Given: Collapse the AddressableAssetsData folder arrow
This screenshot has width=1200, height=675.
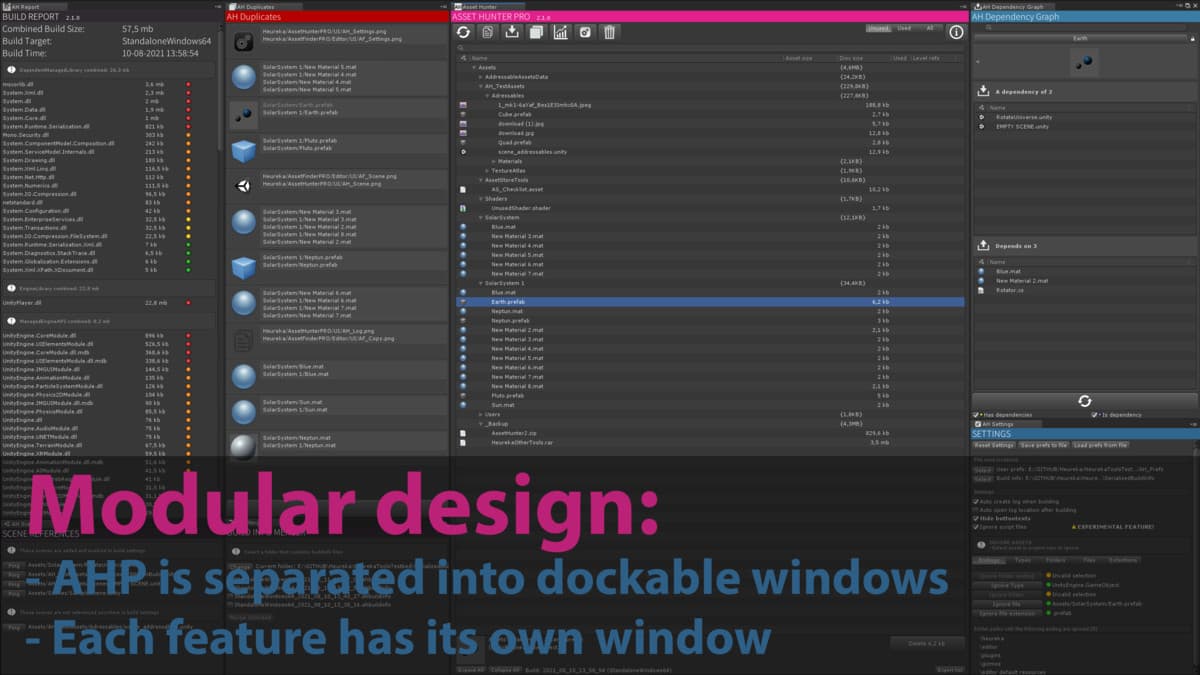Looking at the screenshot, I should tap(481, 77).
